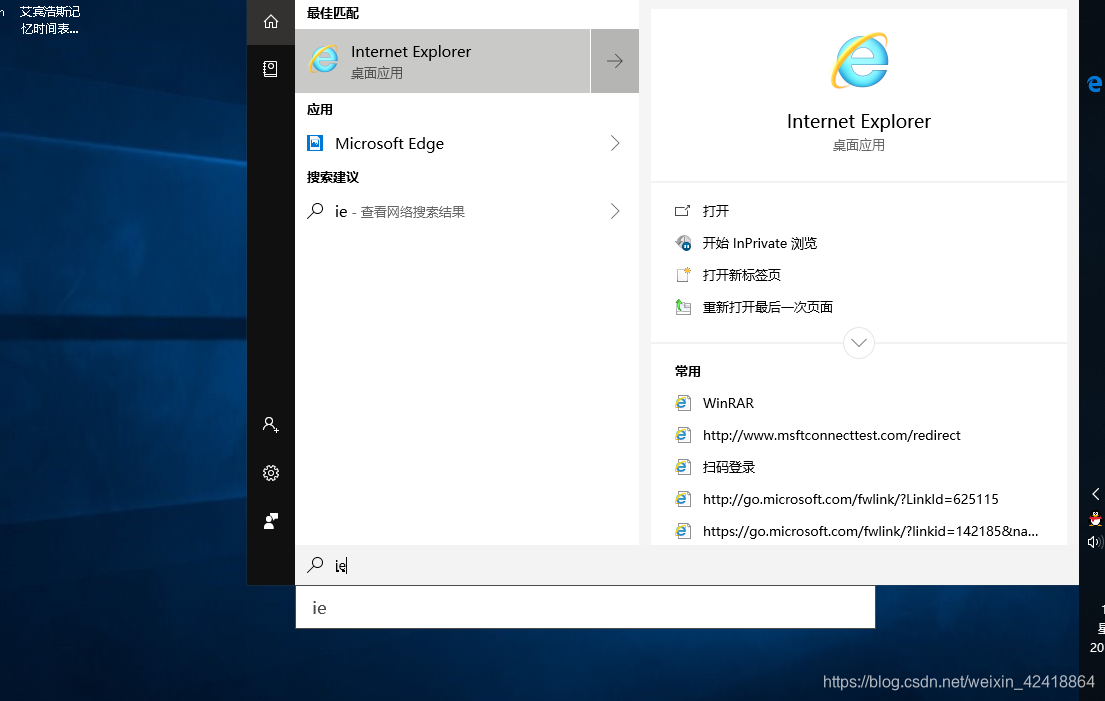Open WinRAR frequent page

point(728,403)
